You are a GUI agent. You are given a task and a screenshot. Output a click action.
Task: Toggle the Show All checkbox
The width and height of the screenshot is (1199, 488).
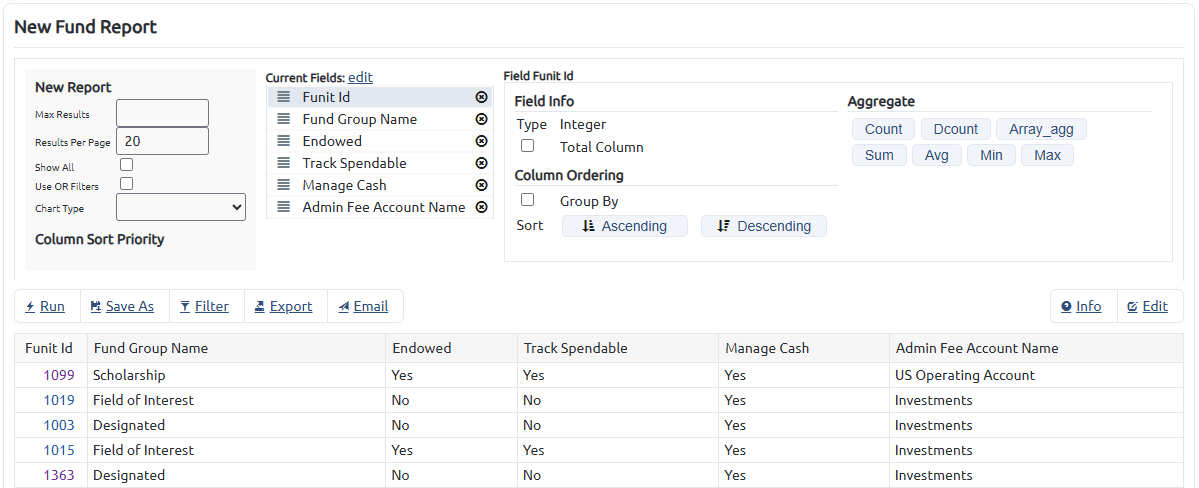pyautogui.click(x=126, y=164)
